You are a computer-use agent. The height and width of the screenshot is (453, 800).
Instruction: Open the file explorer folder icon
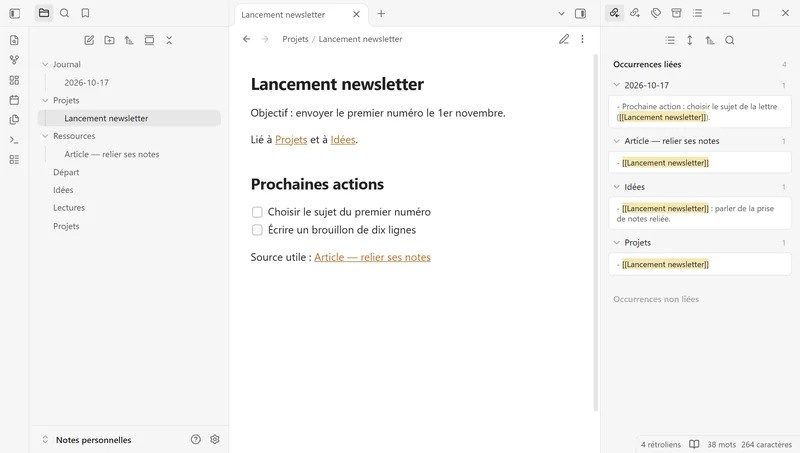point(44,13)
